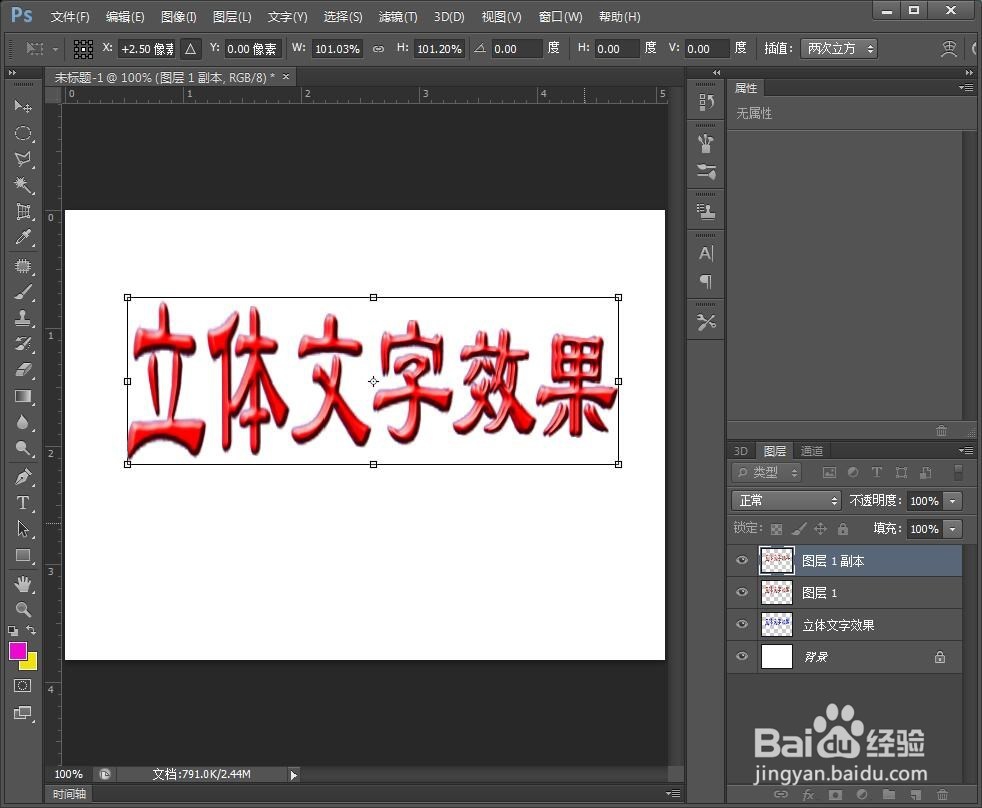This screenshot has width=982, height=808.
Task: Select the Zoom tool in the toolbox
Action: pos(24,607)
